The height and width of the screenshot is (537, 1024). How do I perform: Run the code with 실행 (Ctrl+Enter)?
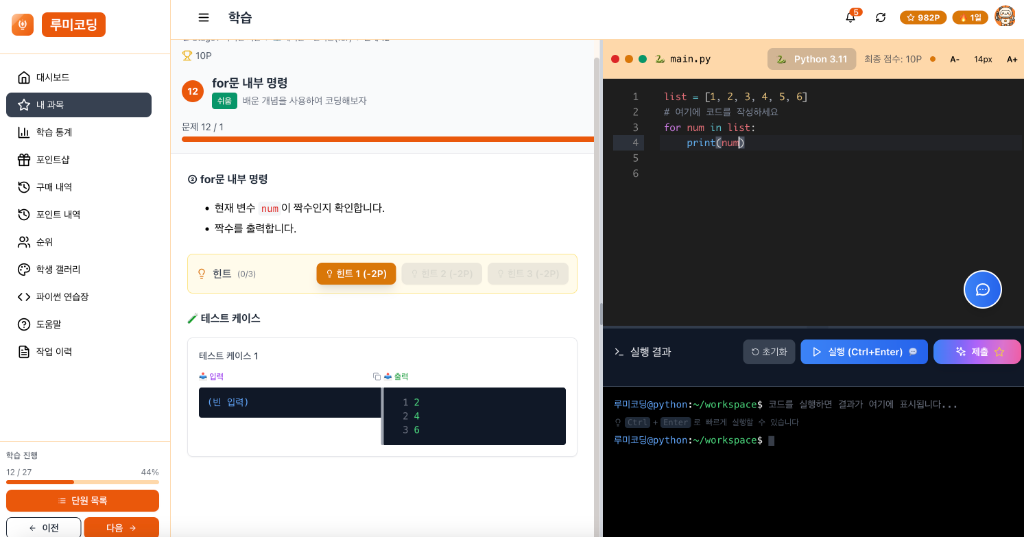pos(863,352)
